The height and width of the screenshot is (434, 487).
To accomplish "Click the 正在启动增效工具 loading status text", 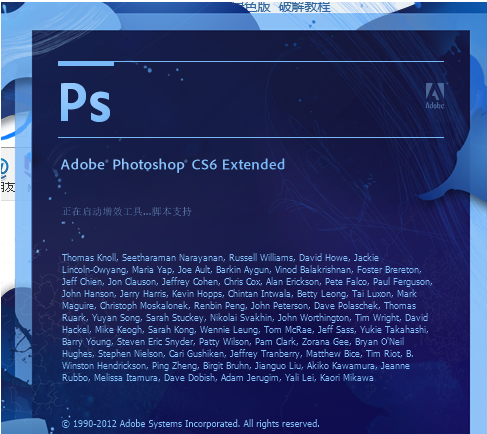I will tap(127, 211).
